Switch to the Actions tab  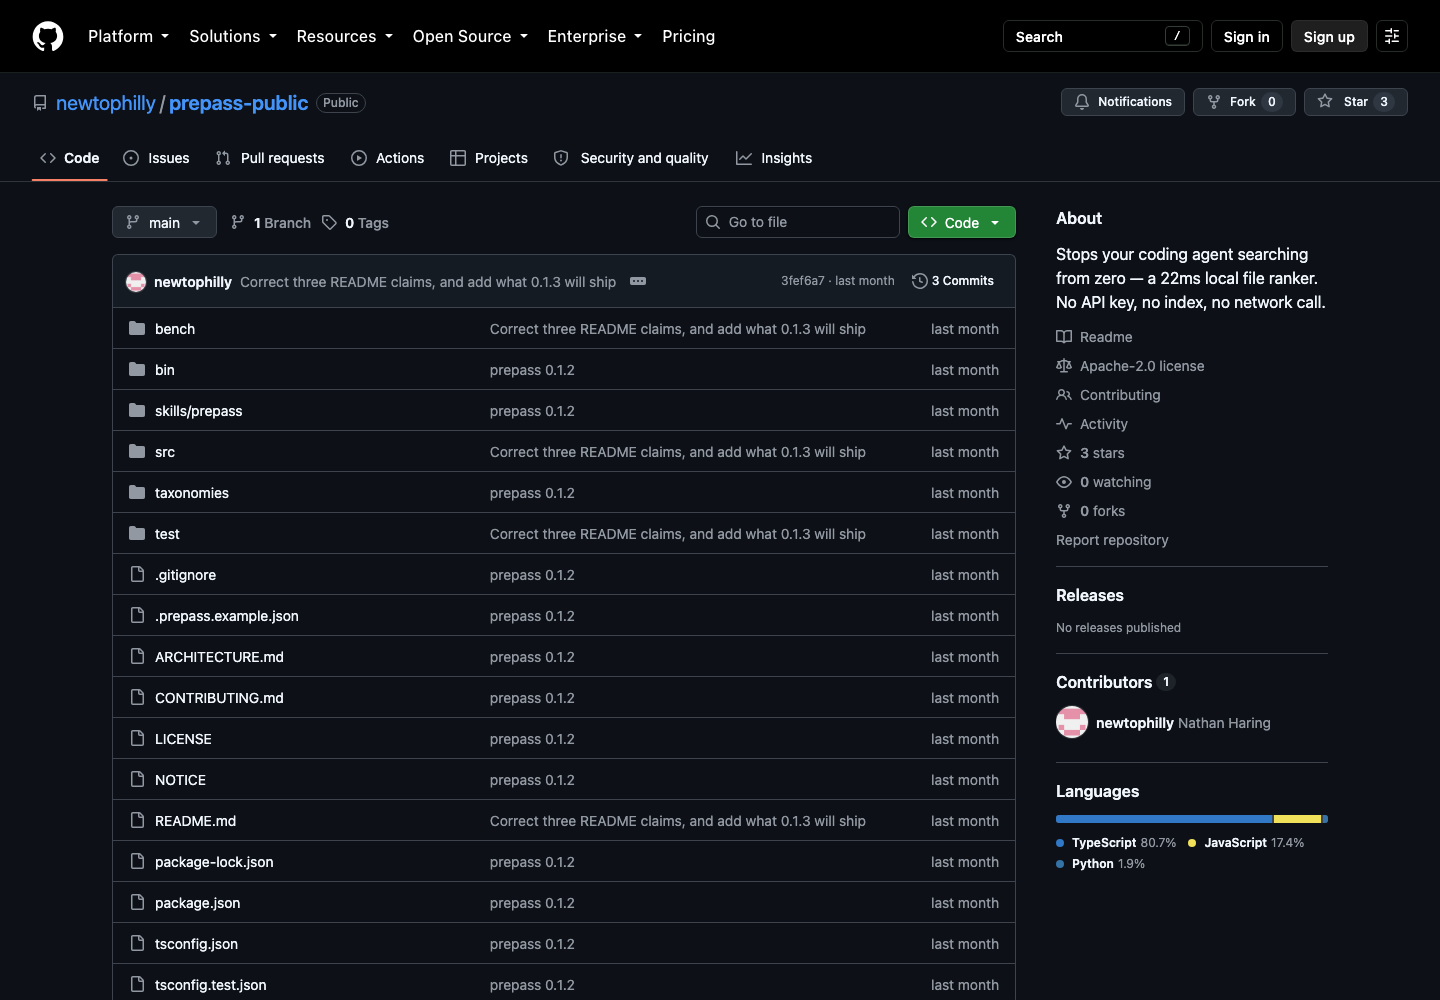pyautogui.click(x=388, y=158)
